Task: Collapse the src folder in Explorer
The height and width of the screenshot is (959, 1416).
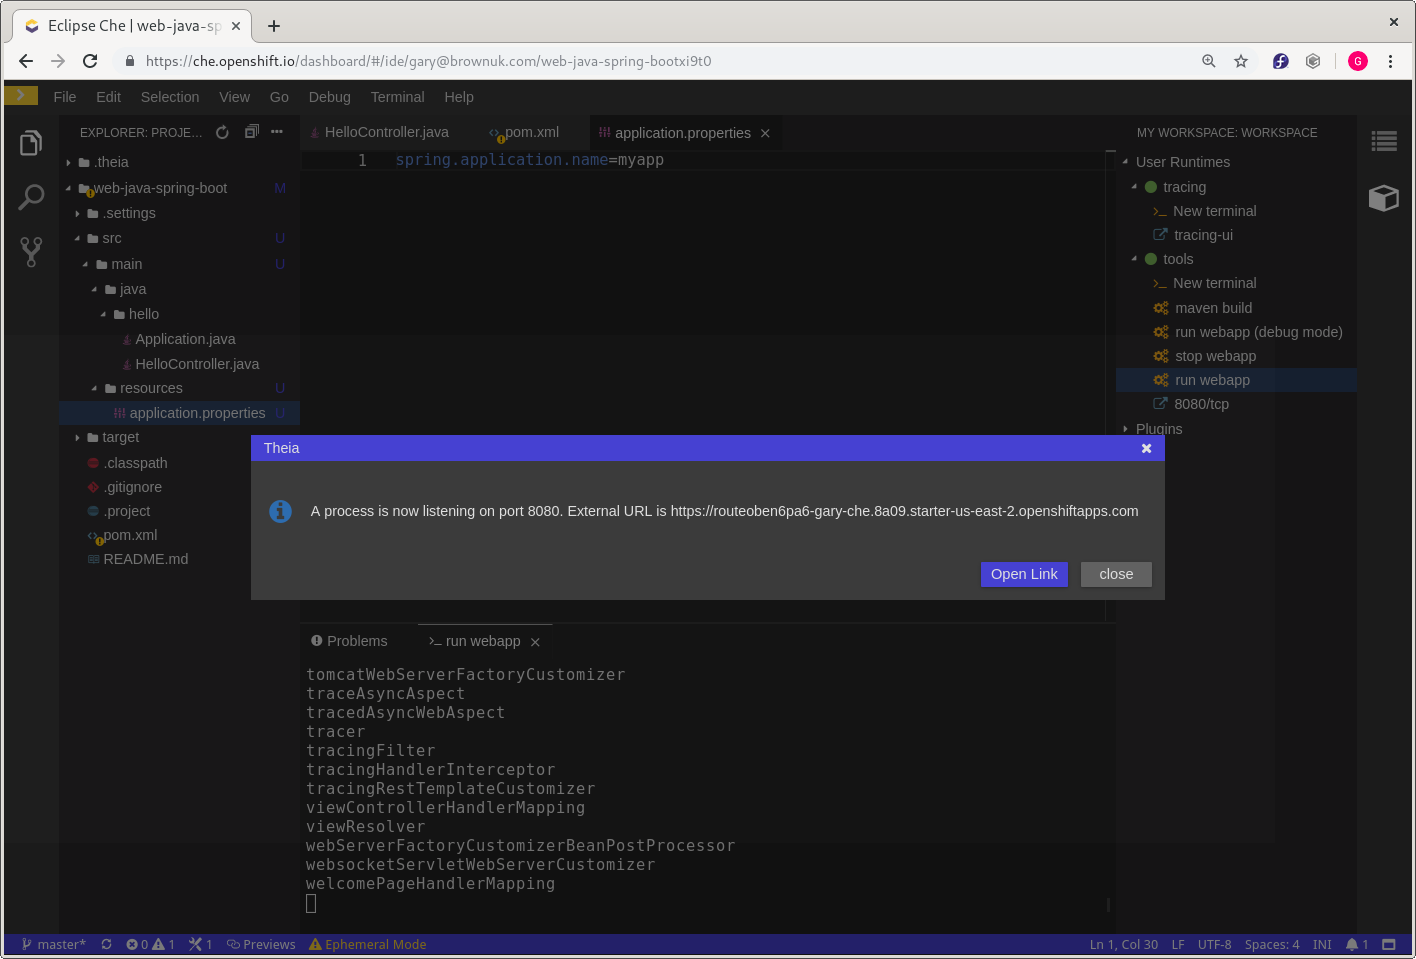Action: (x=77, y=238)
